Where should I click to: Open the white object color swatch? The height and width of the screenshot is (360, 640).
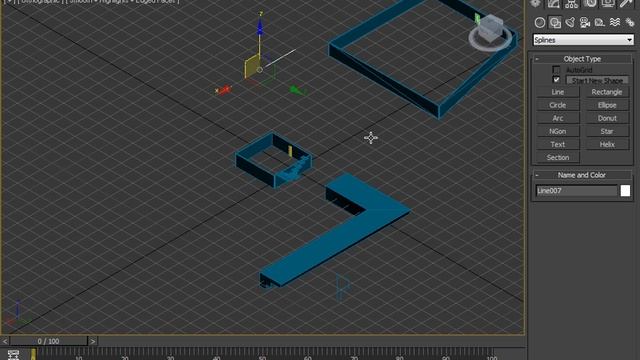coord(625,191)
